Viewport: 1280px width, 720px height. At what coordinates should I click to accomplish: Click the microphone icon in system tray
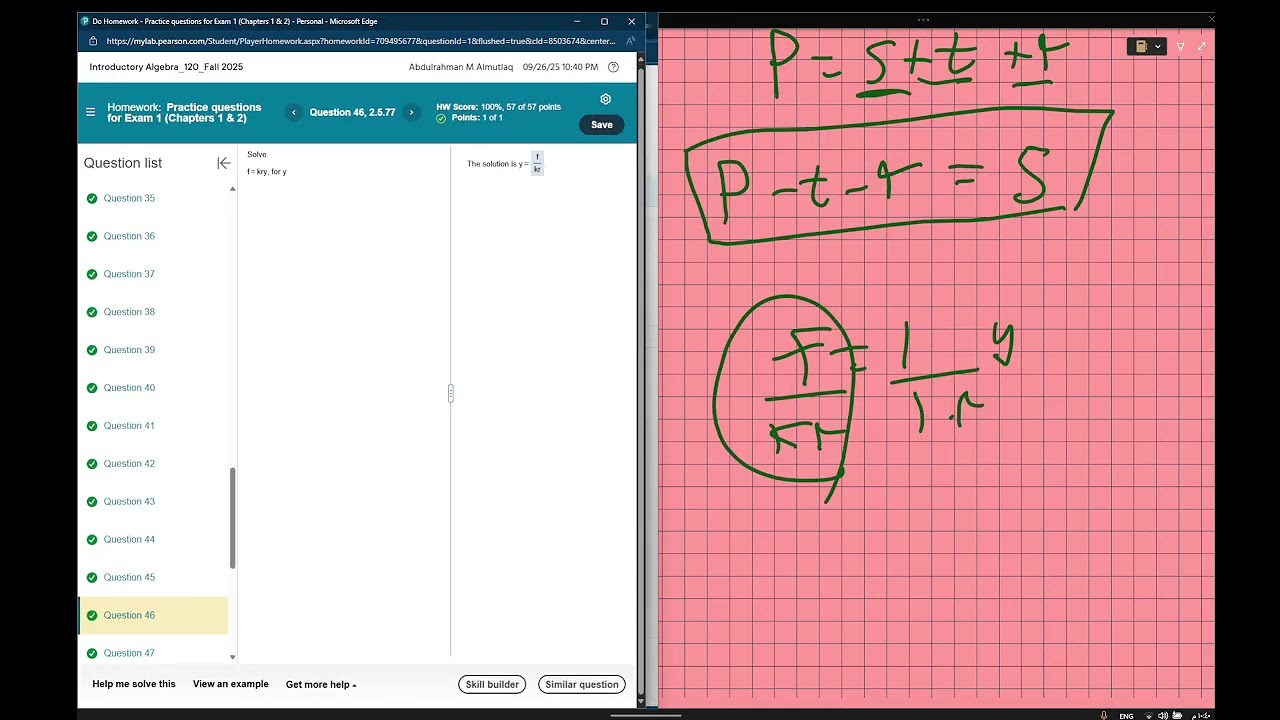tap(1104, 715)
